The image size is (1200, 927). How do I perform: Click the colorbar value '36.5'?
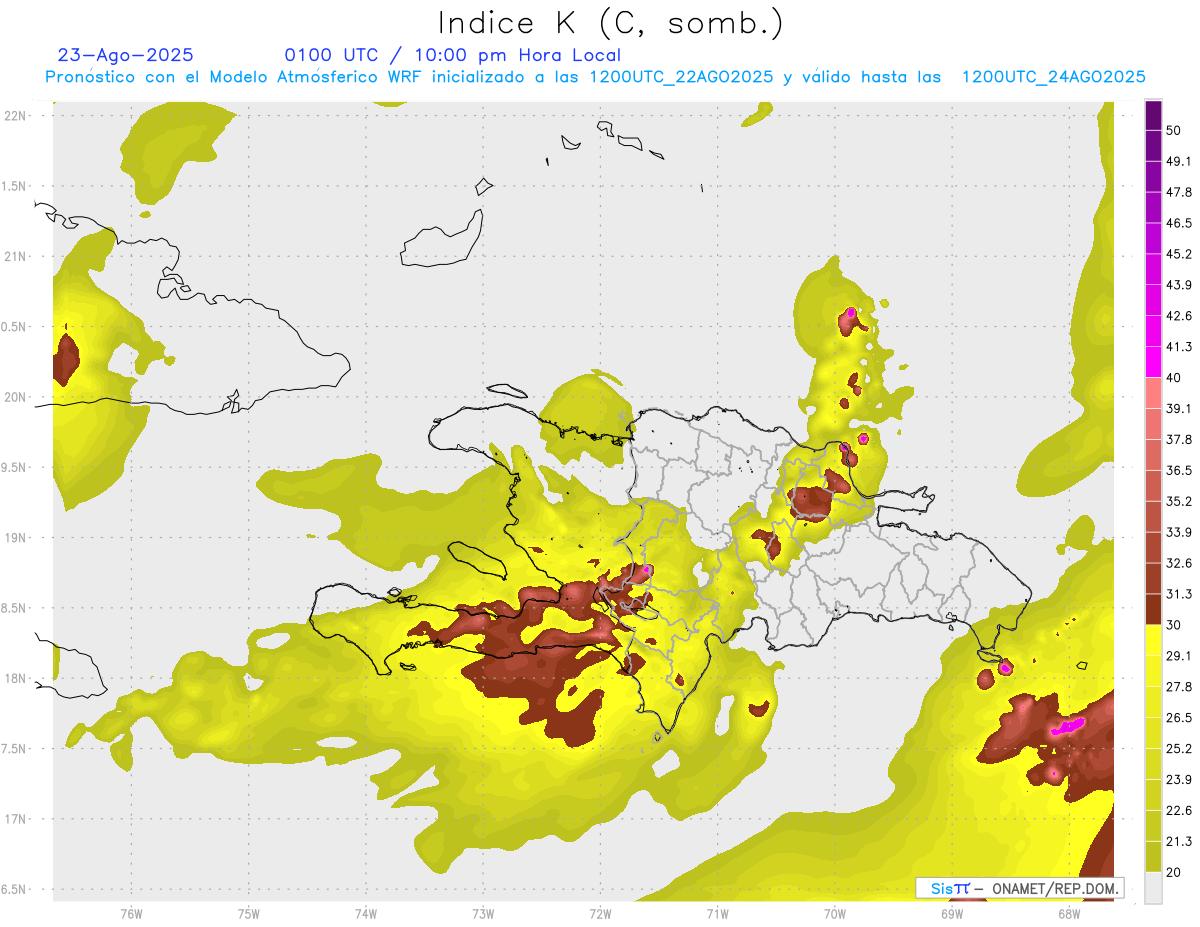click(x=1179, y=470)
